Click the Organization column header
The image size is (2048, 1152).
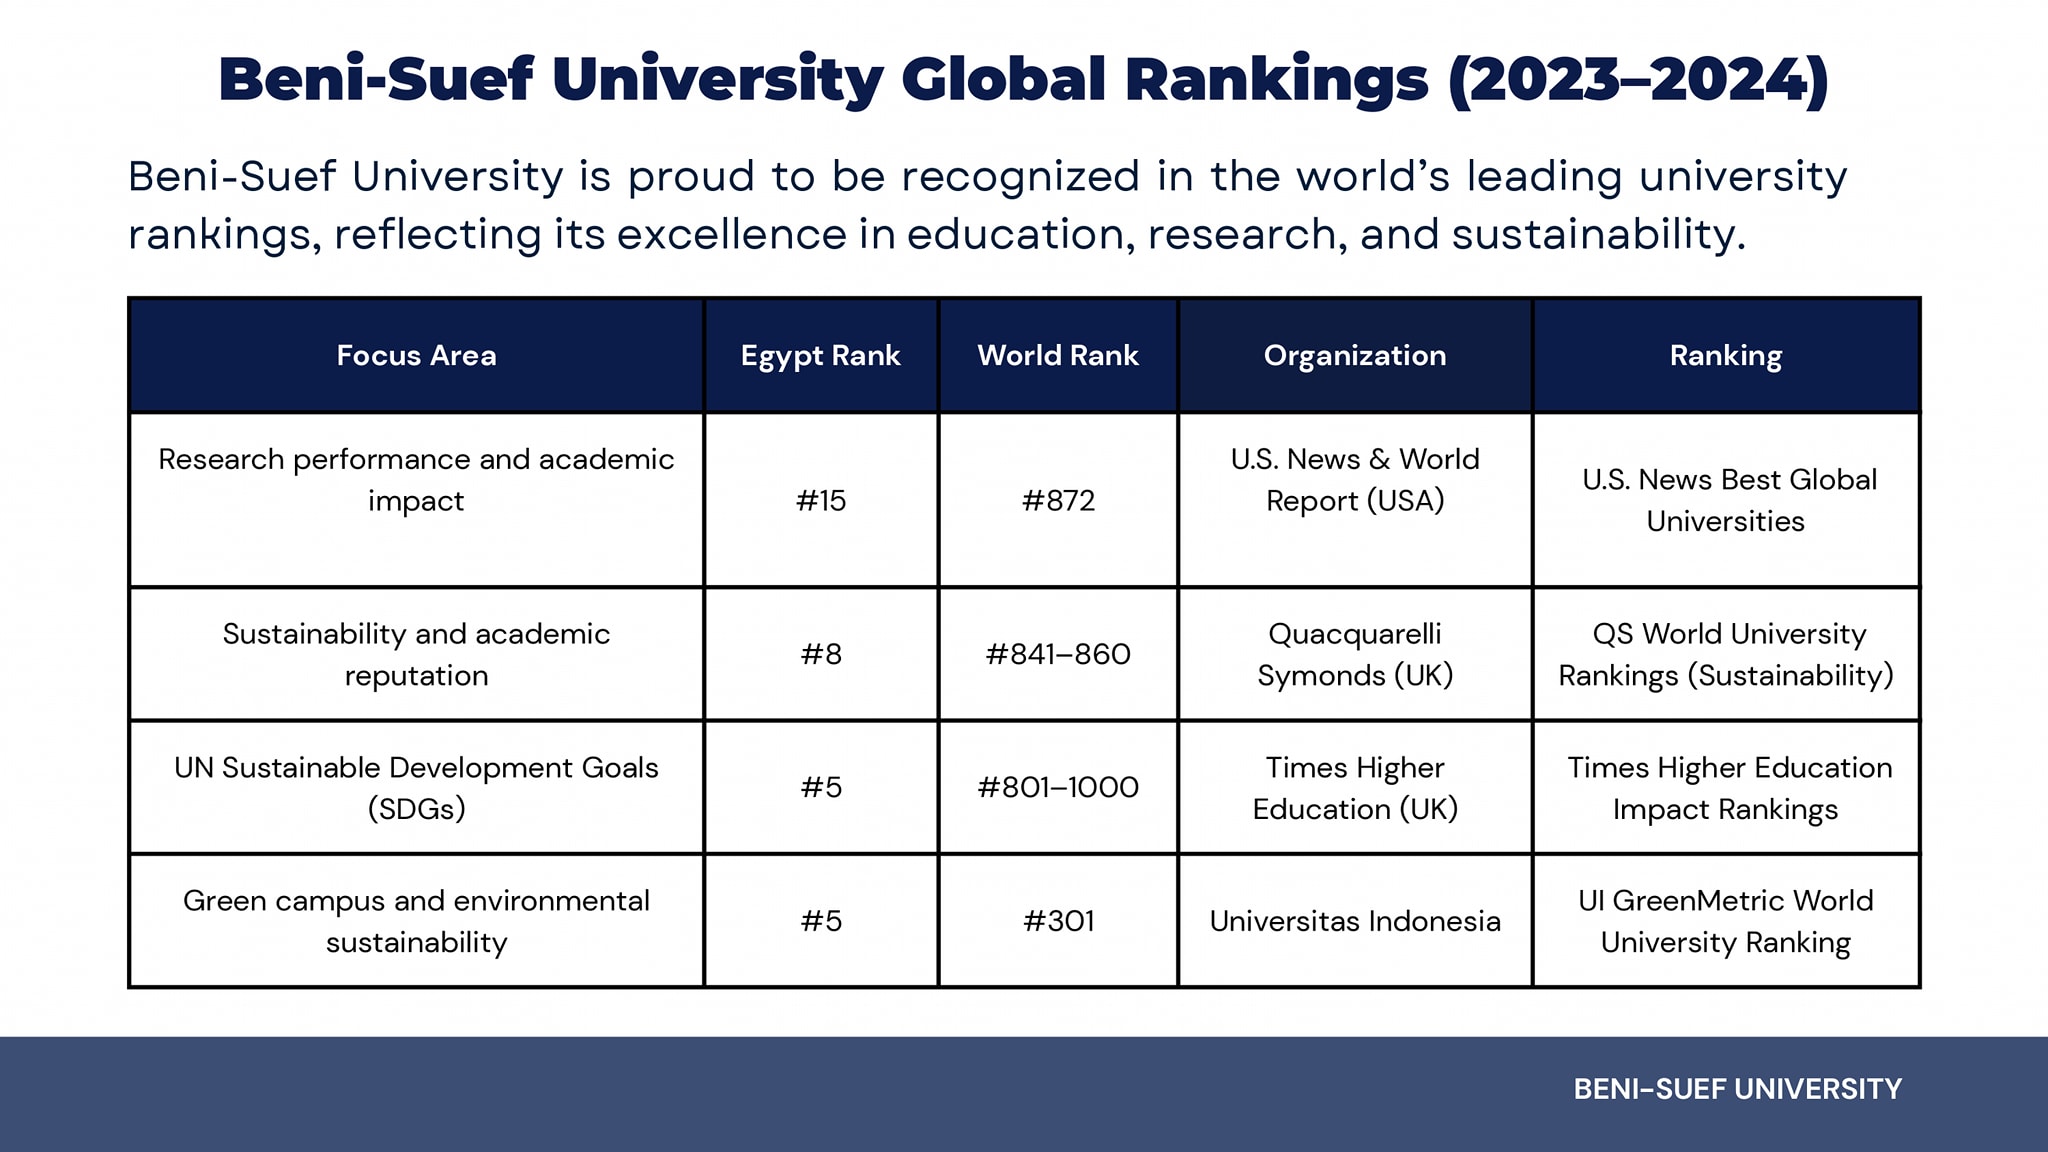pos(1354,355)
